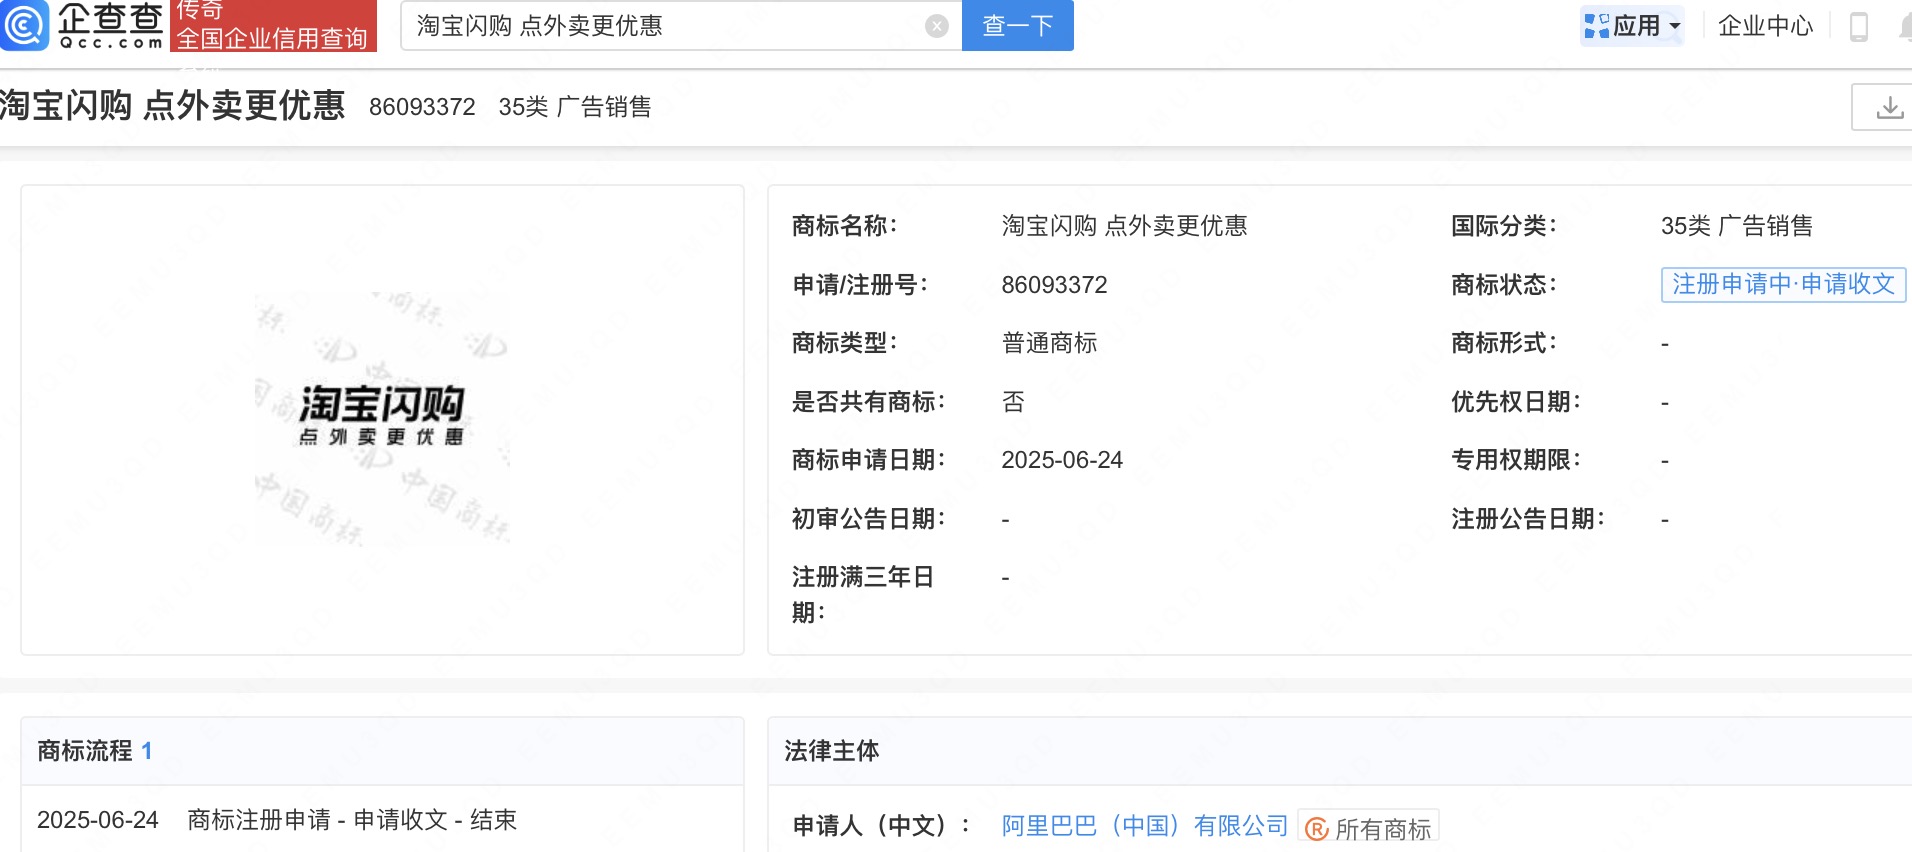Click the 全国企业信用查询 red banner
This screenshot has width=1912, height=852.
pos(273,26)
